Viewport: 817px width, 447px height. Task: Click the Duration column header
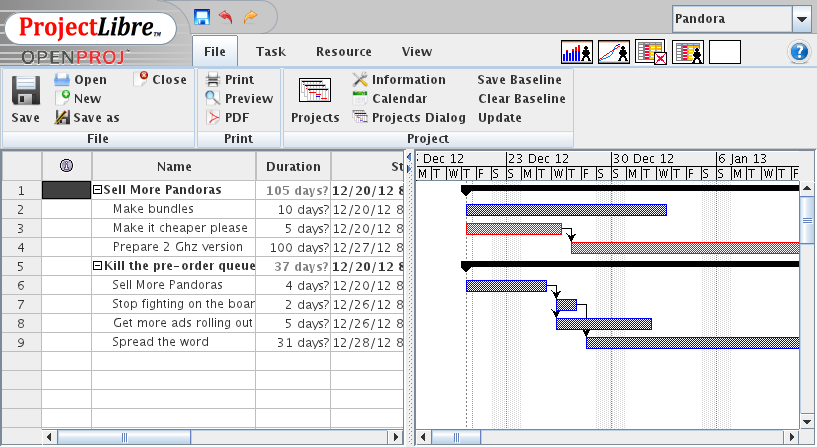point(293,167)
